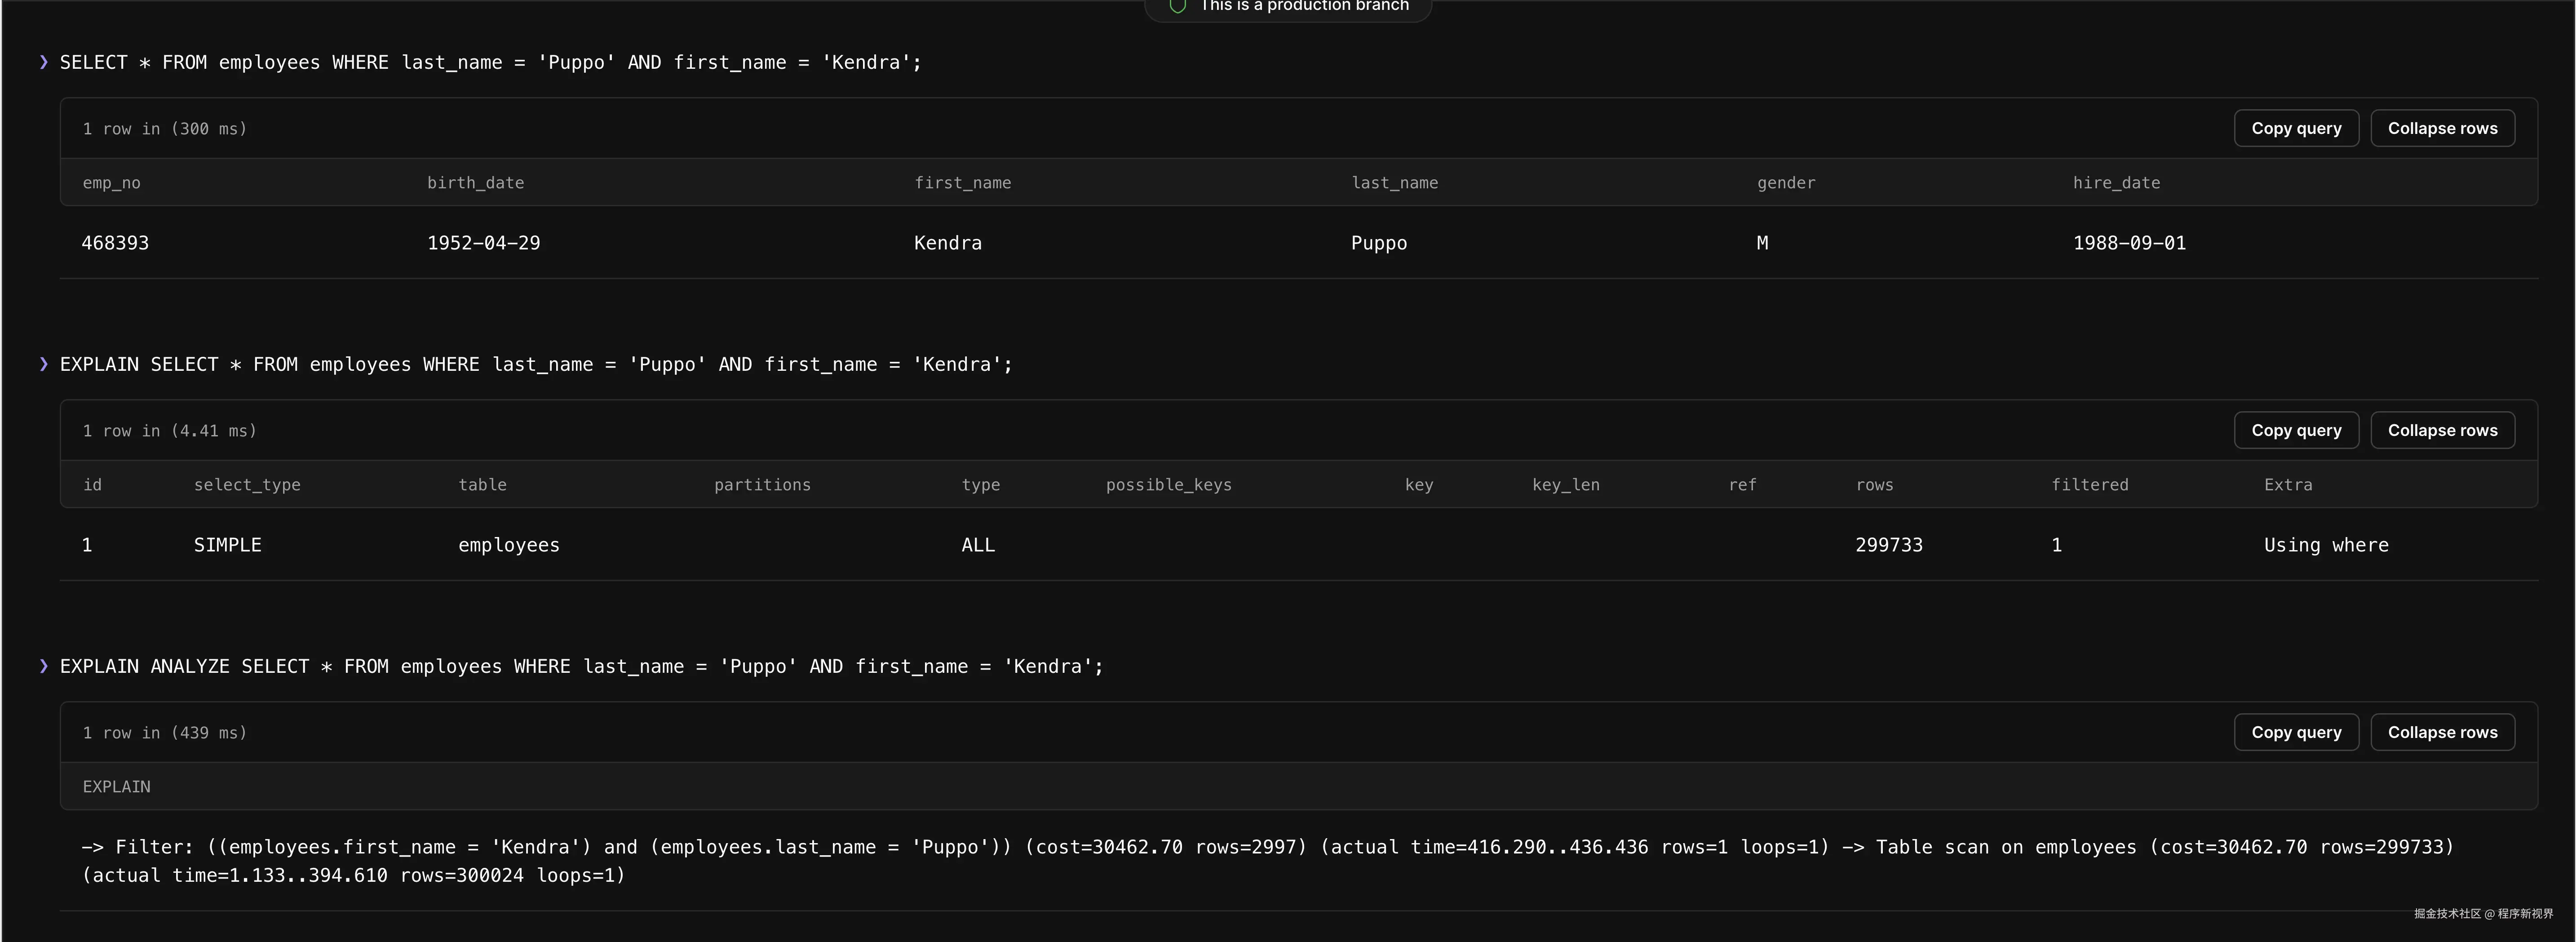Click the gender column header

1786,183
